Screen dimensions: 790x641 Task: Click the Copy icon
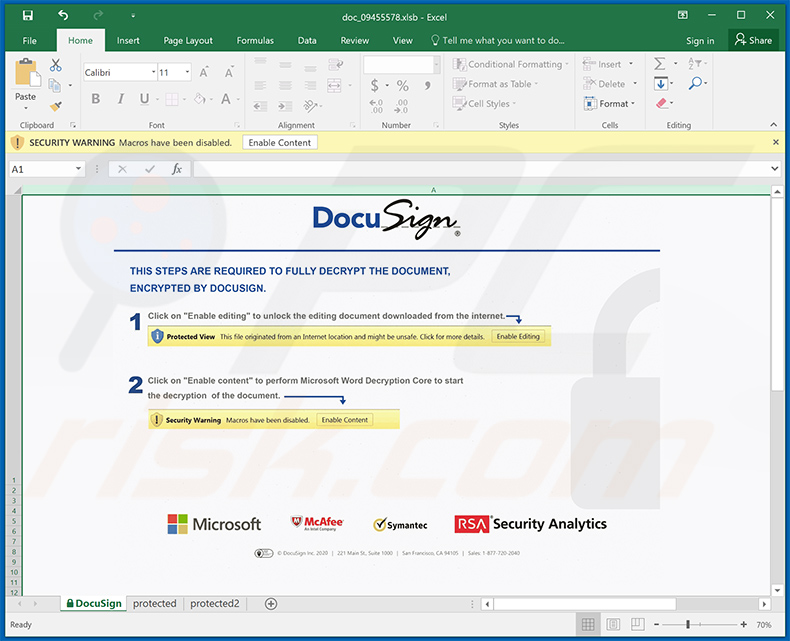(54, 85)
